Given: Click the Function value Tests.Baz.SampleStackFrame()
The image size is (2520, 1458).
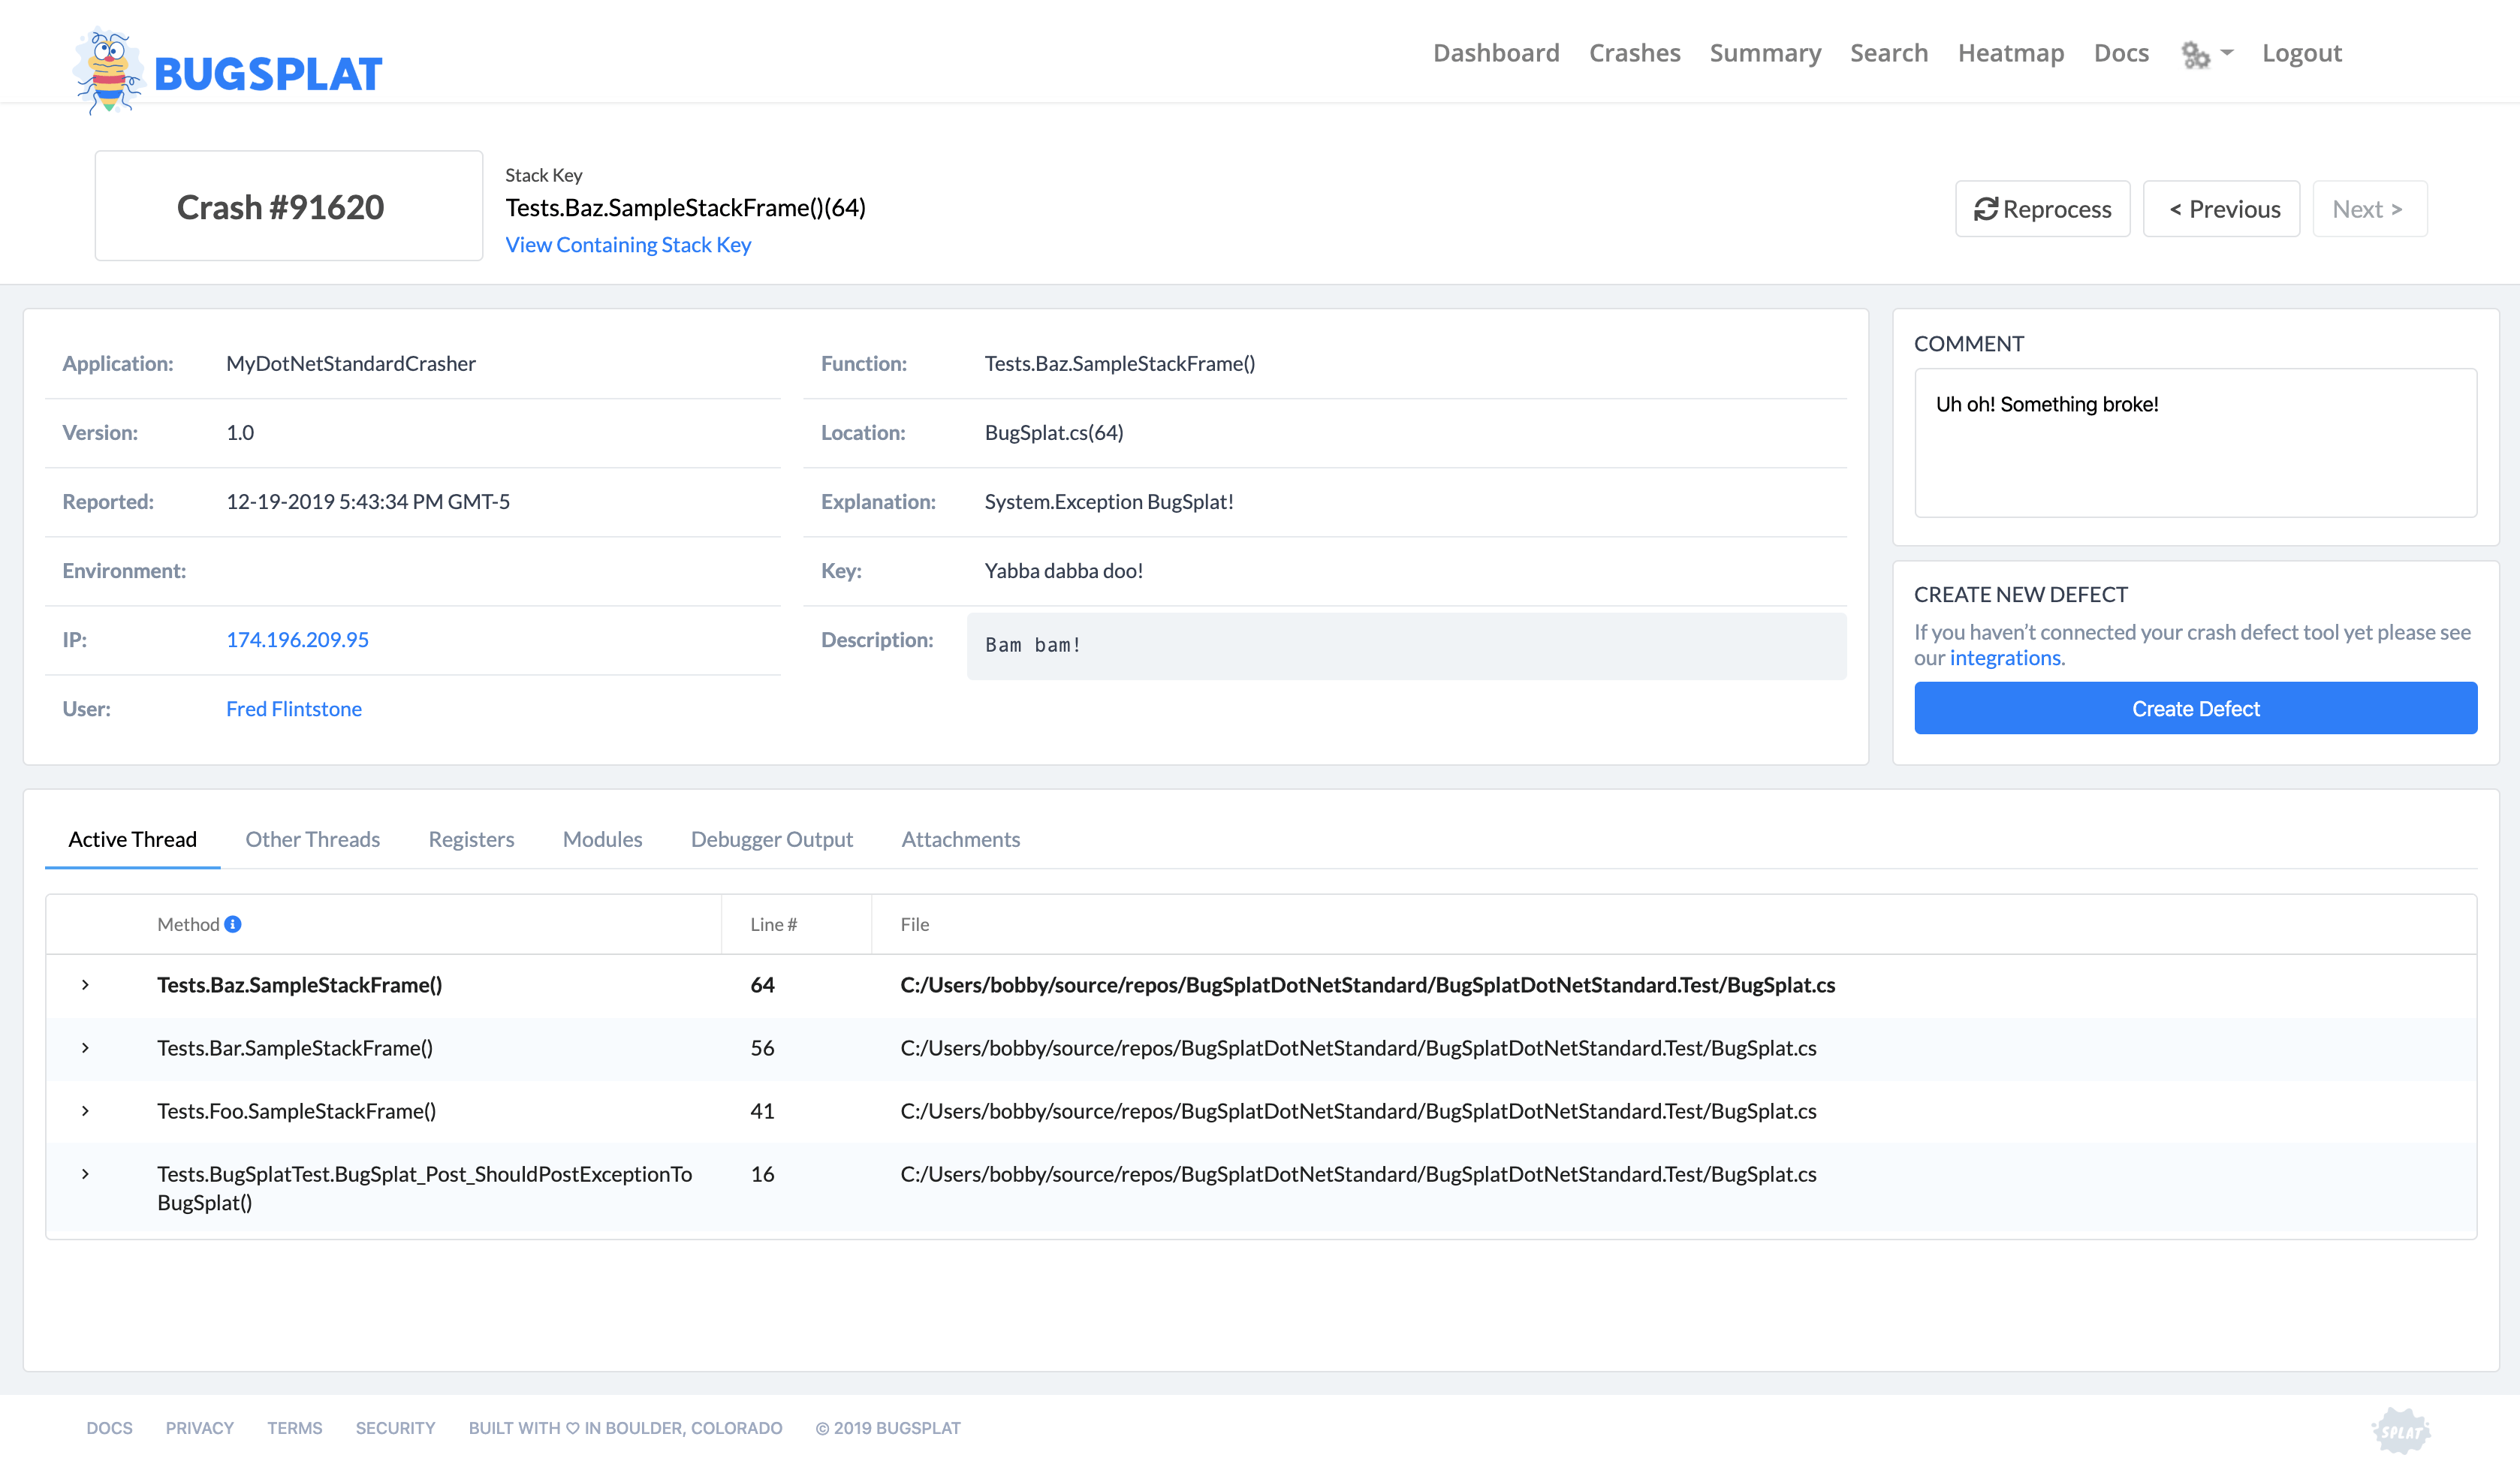Looking at the screenshot, I should point(1119,364).
